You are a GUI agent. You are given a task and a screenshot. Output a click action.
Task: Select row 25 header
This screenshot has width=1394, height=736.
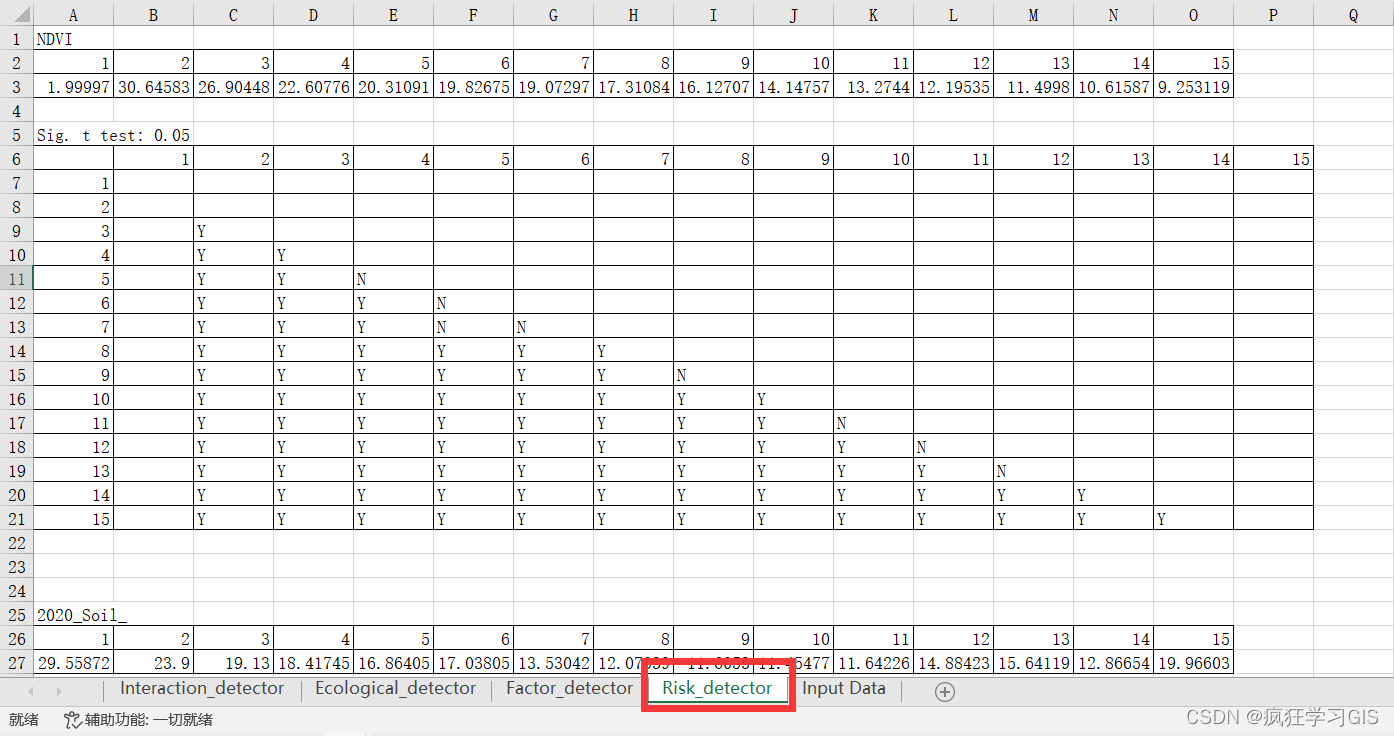[x=16, y=615]
